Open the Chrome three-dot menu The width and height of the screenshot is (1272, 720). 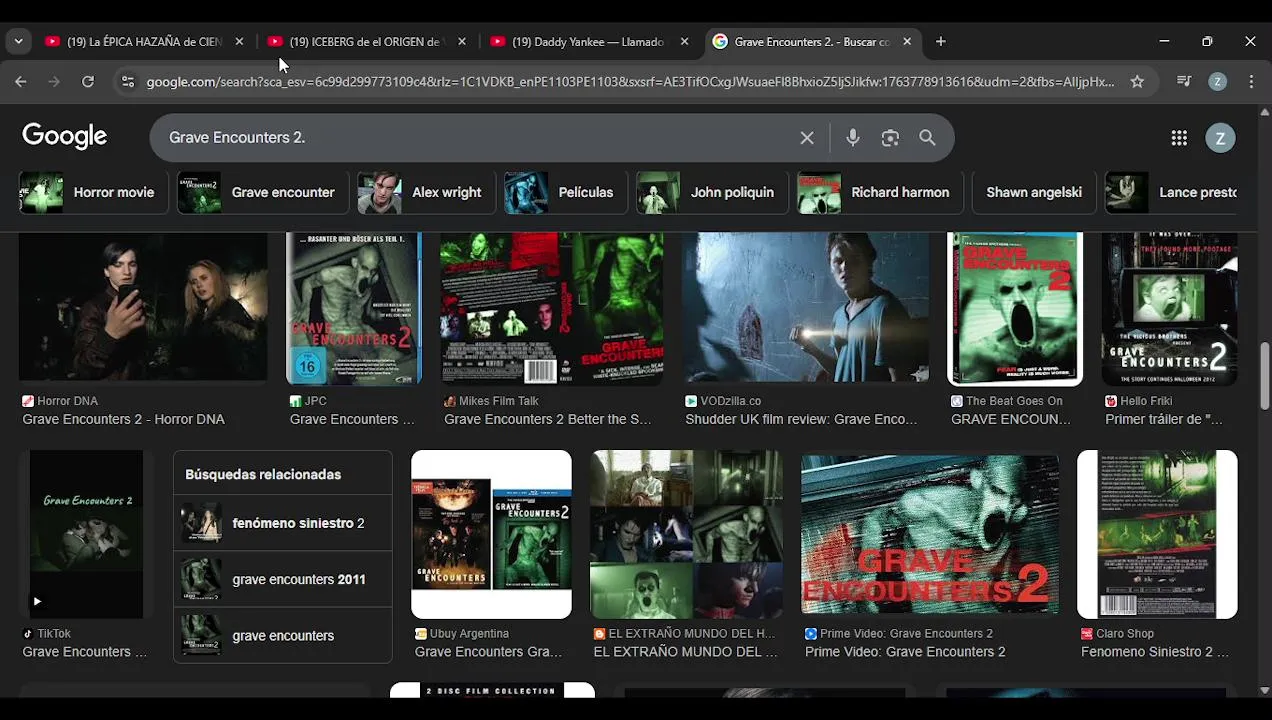click(x=1251, y=82)
